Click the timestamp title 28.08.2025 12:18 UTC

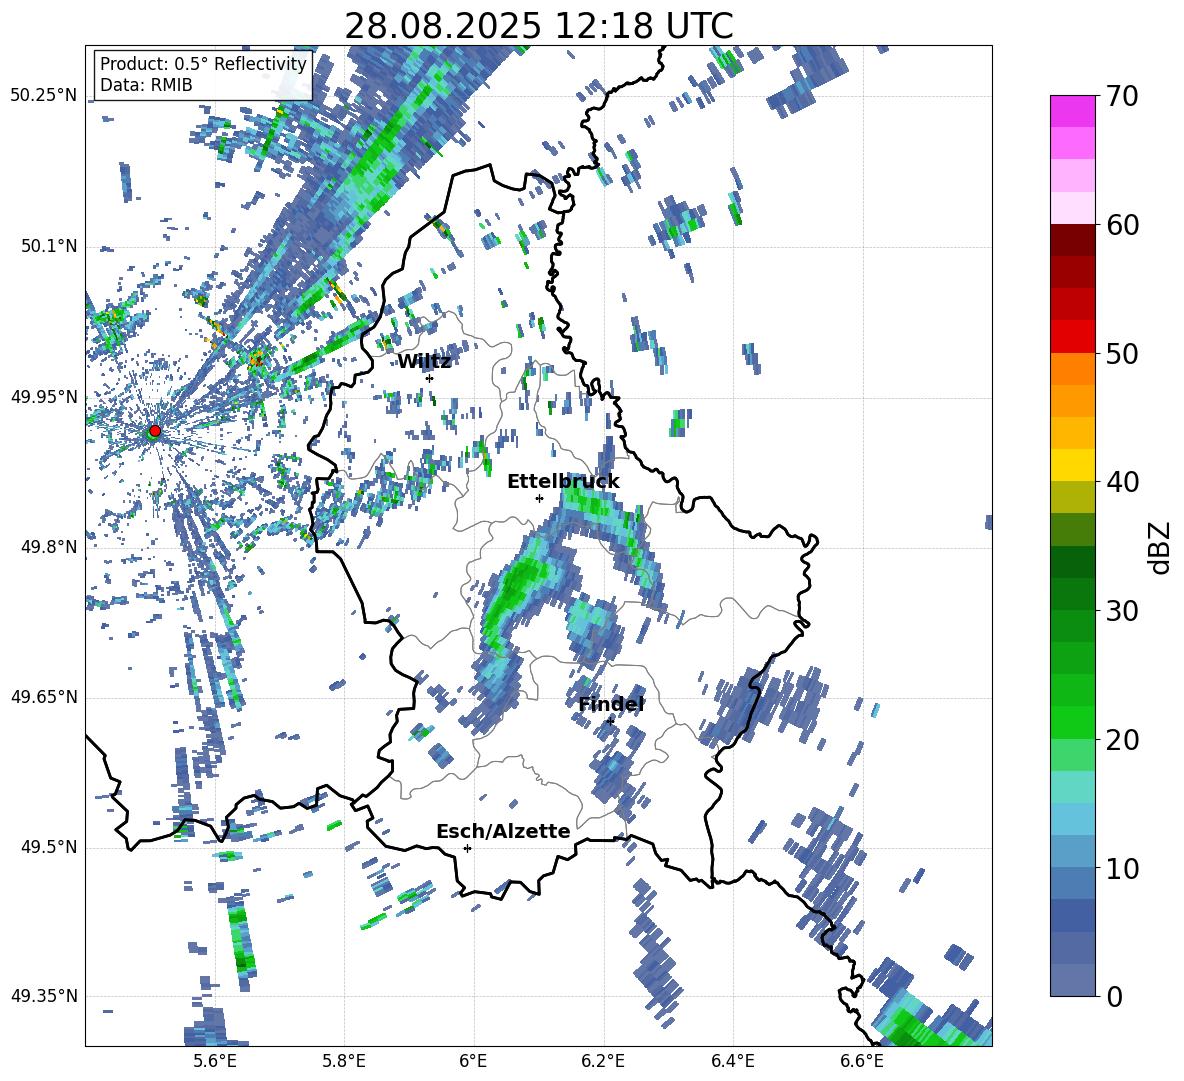[538, 26]
